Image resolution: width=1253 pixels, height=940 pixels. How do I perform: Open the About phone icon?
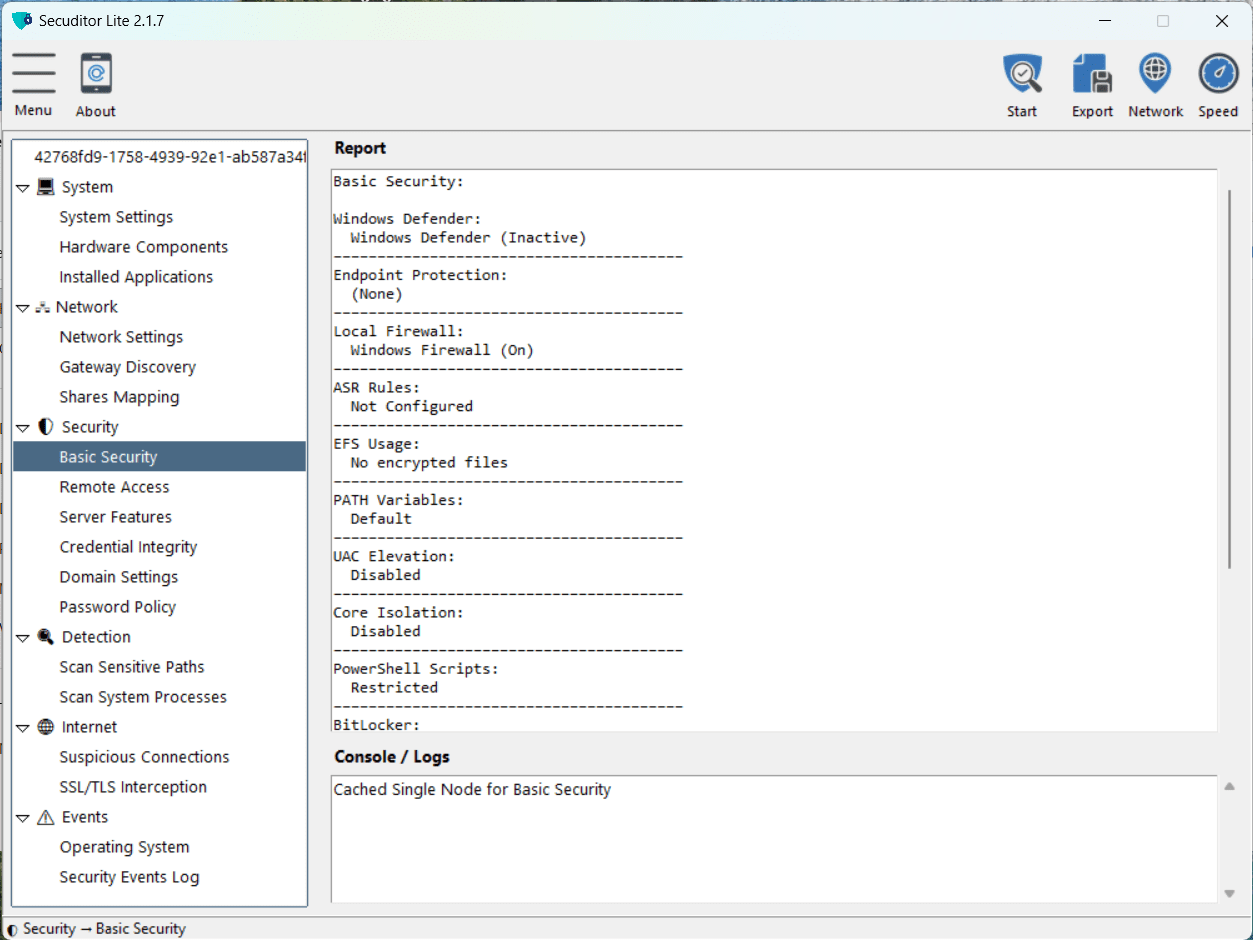click(96, 74)
